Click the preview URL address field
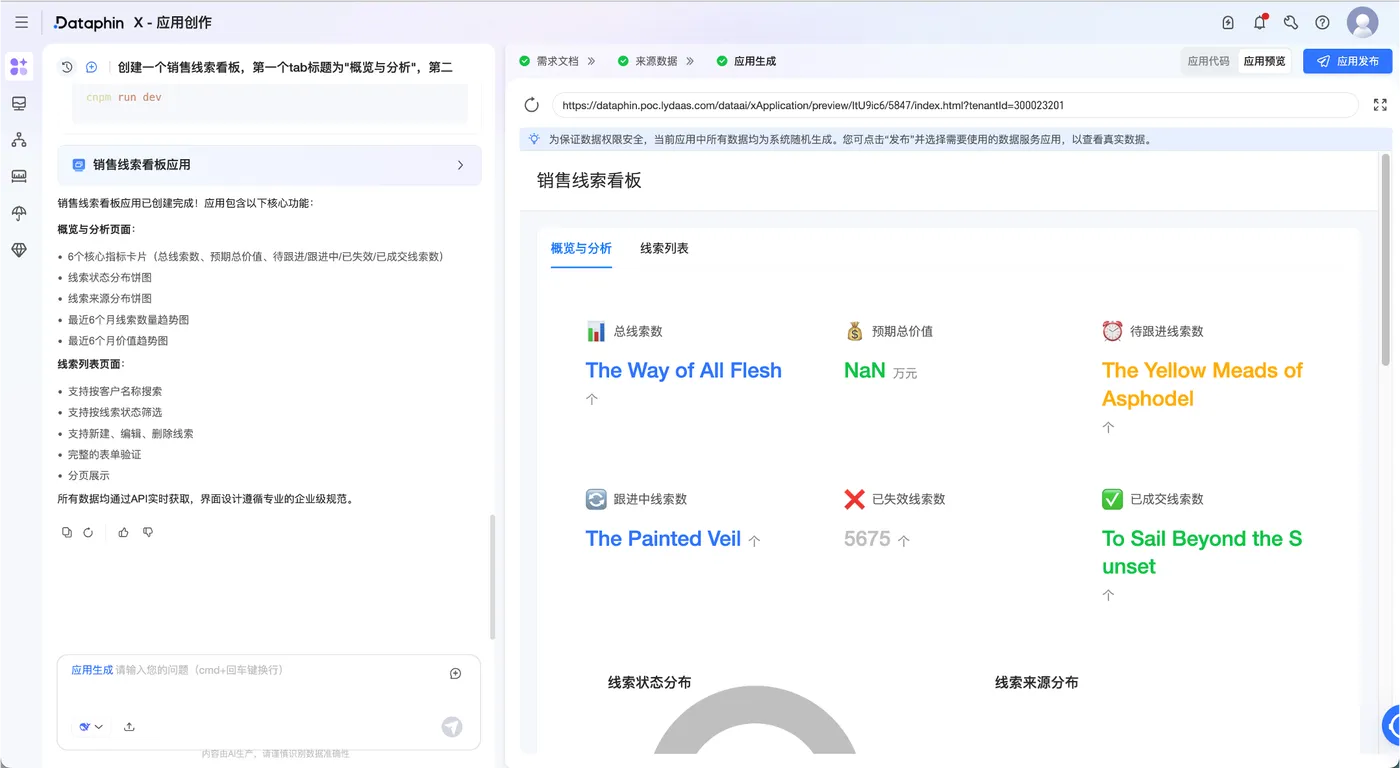 (x=955, y=105)
